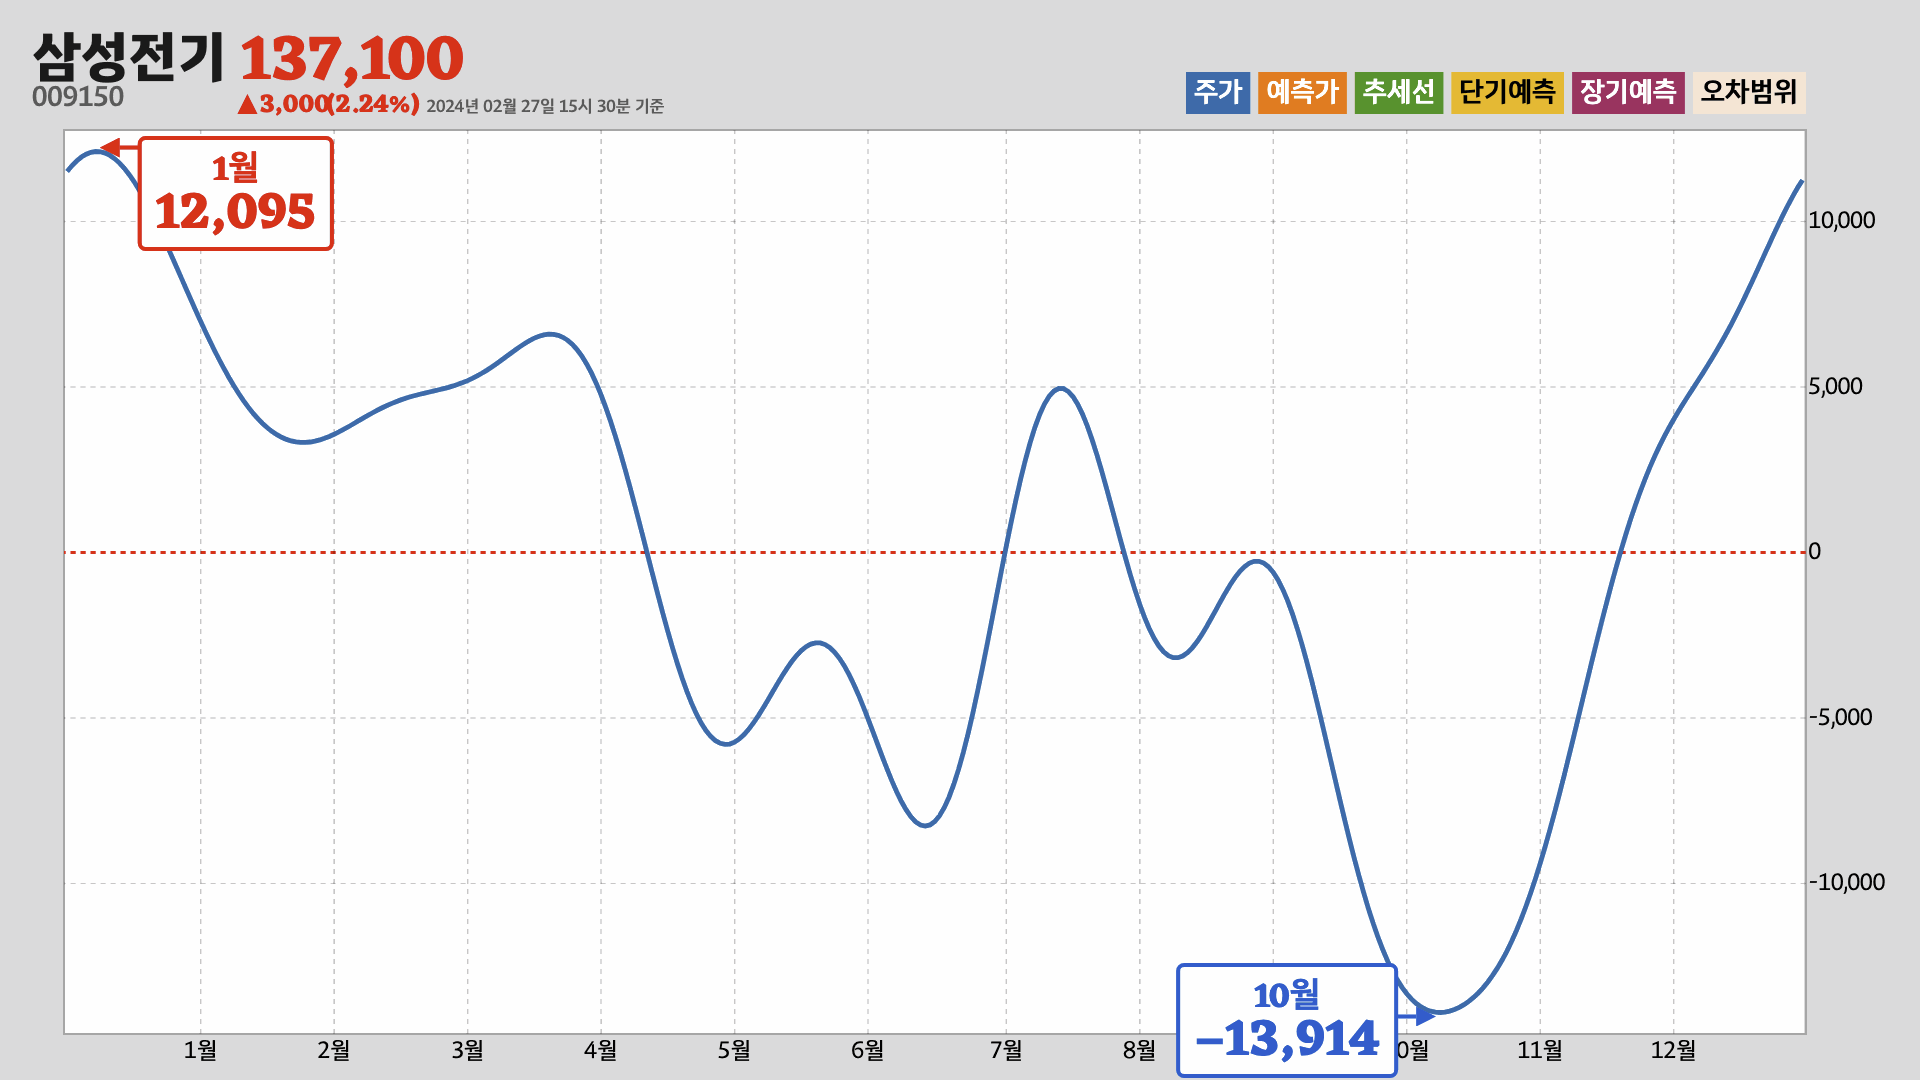Click the -5,000 y-axis label
The width and height of the screenshot is (1920, 1080).
pyautogui.click(x=1840, y=717)
